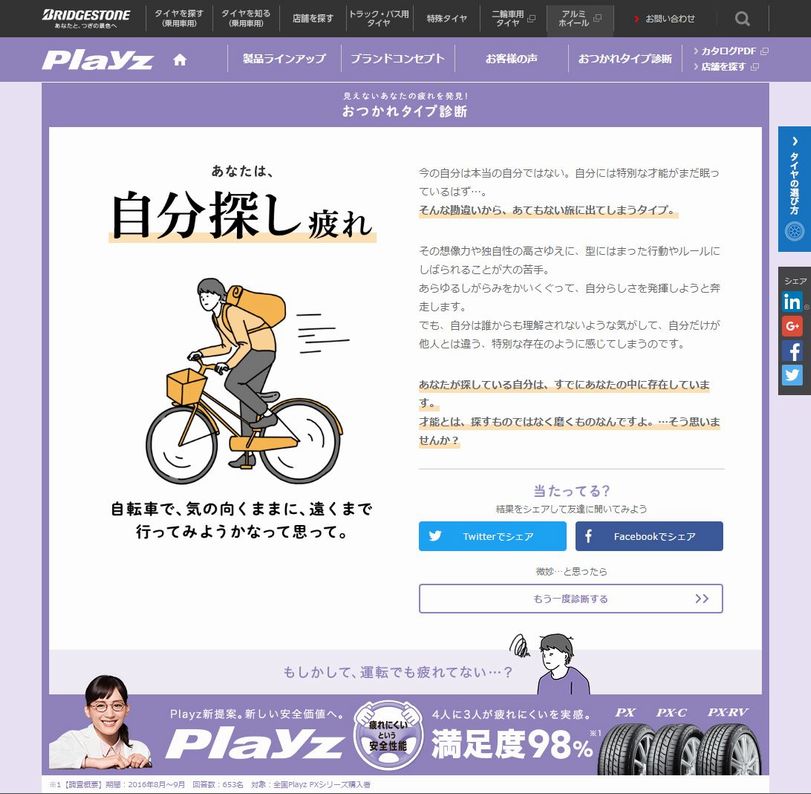
Task: Click the Bridgestone logo
Action: point(86,18)
